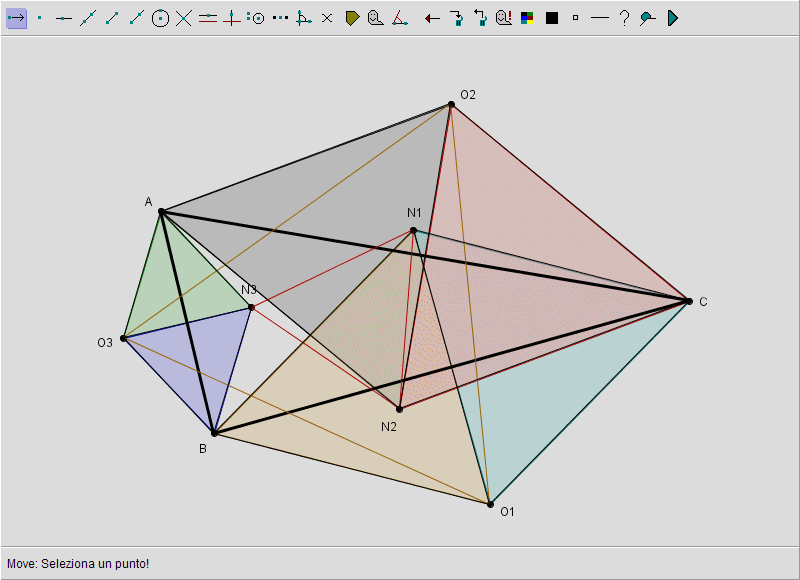The height and width of the screenshot is (580, 800).
Task: Click the small square point-style icon
Action: (576, 18)
